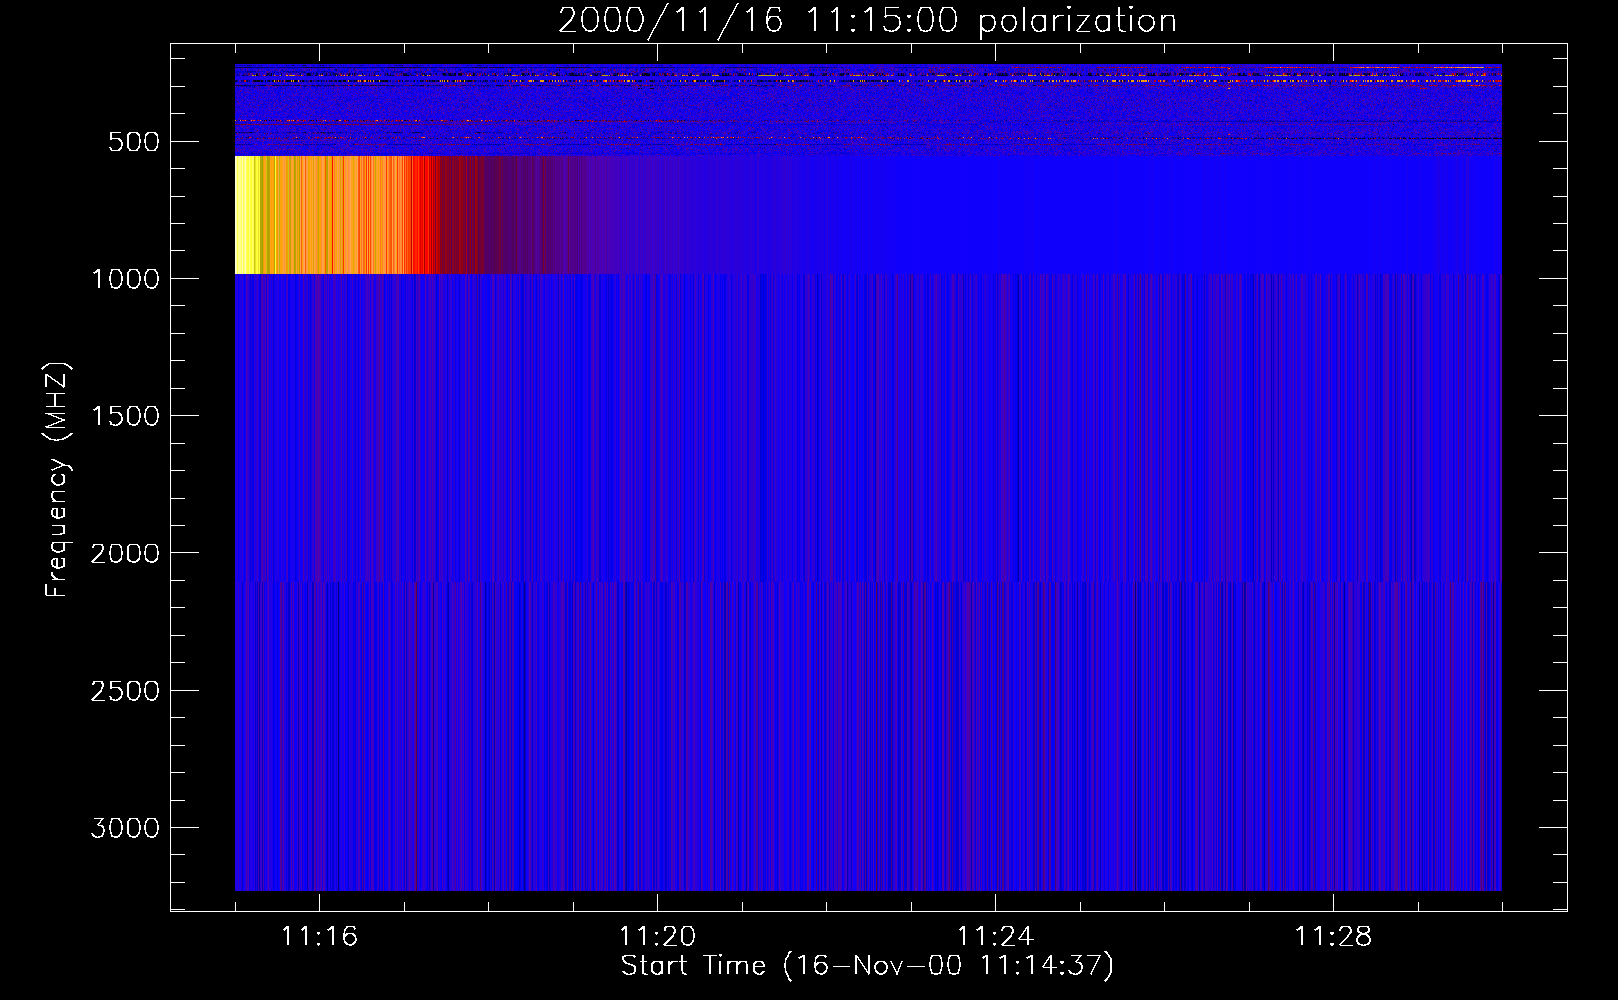1618x1000 pixels.
Task: Click the 500 frequency tick label
Action: (x=134, y=142)
